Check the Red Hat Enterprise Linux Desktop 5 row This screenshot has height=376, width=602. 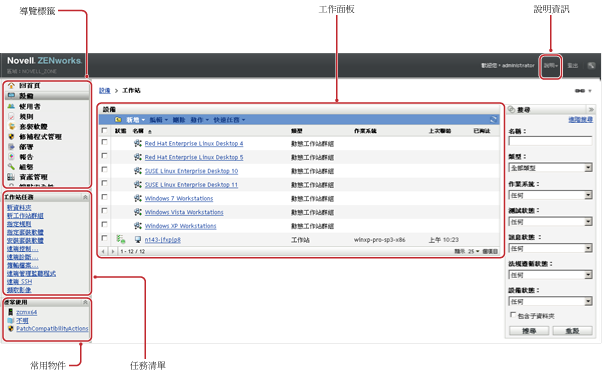tap(104, 156)
